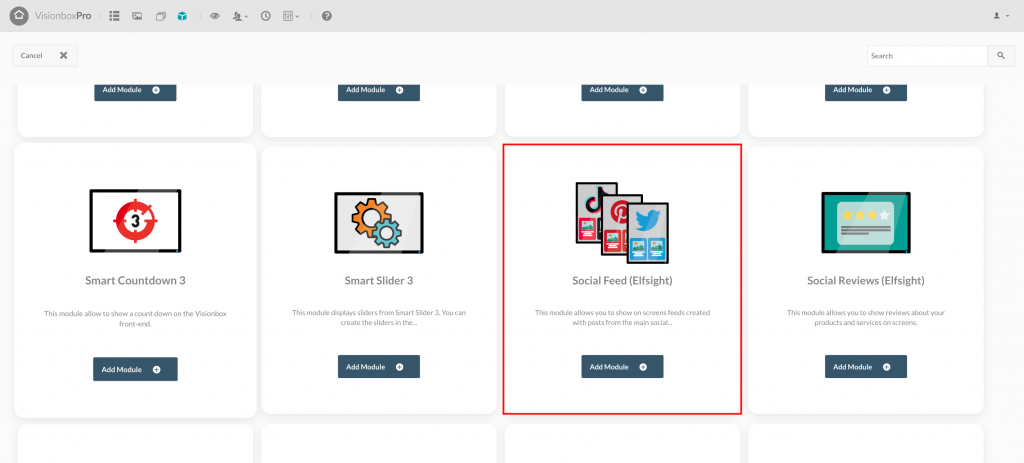Screen dimensions: 1024x463
Task: Click the Smart Countdown 3 title
Action: (135, 281)
